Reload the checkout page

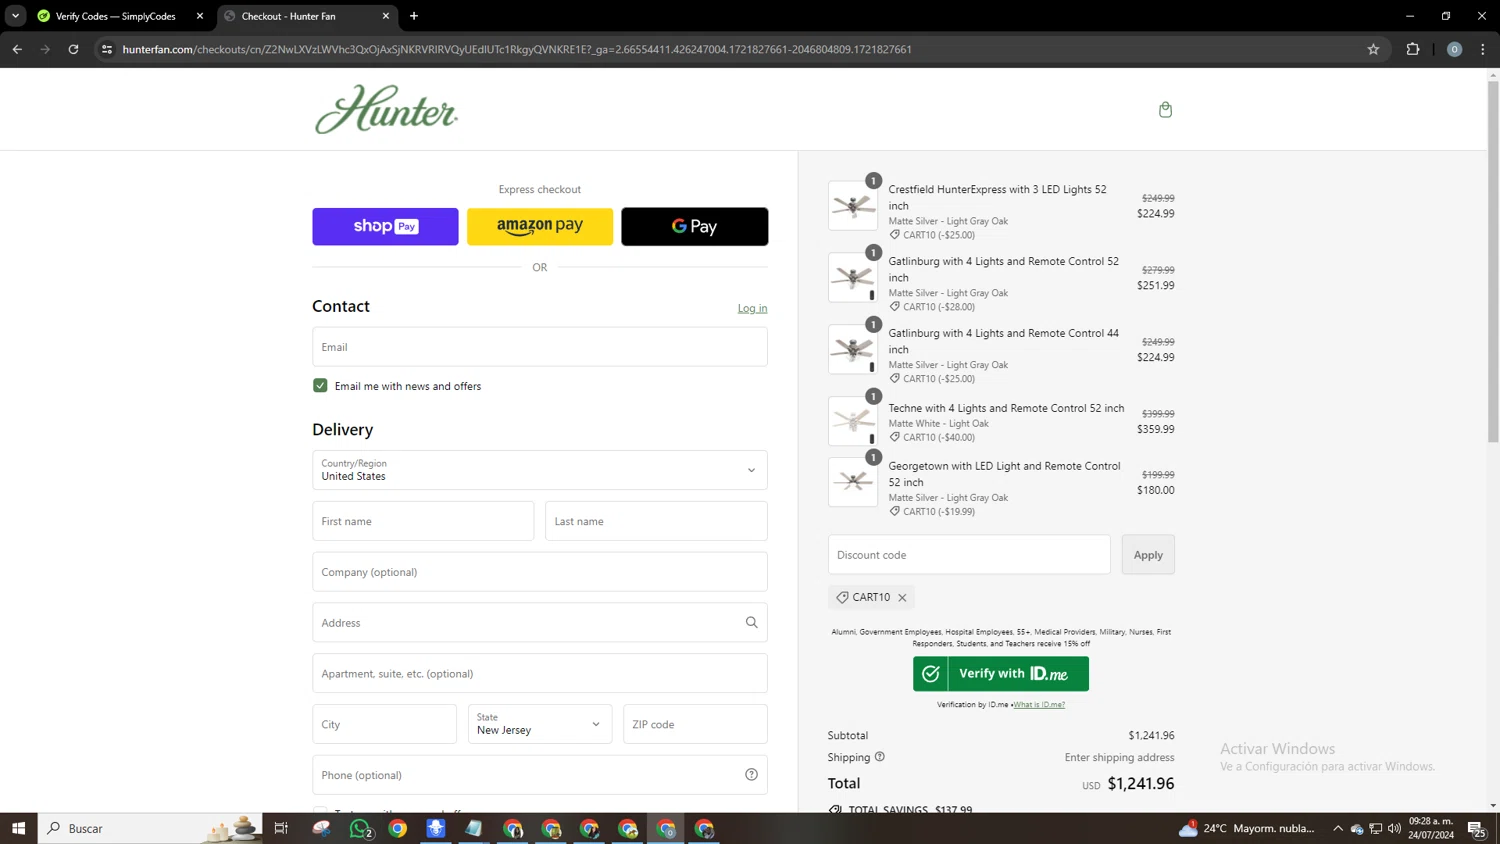click(x=73, y=49)
